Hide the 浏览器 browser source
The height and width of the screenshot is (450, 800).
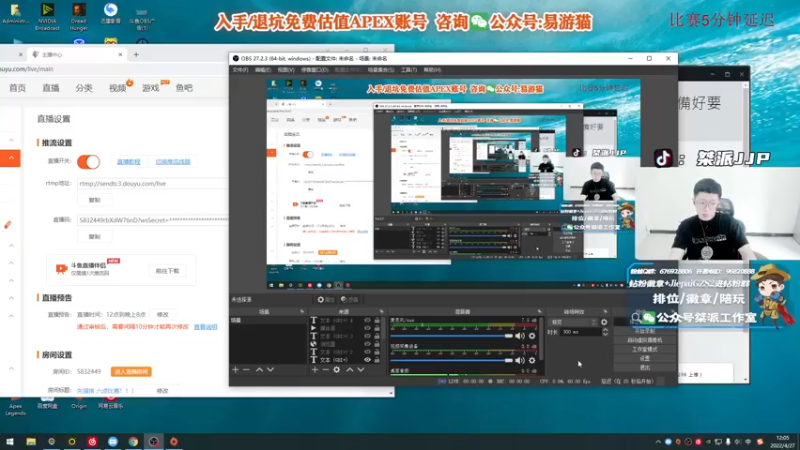click(367, 344)
